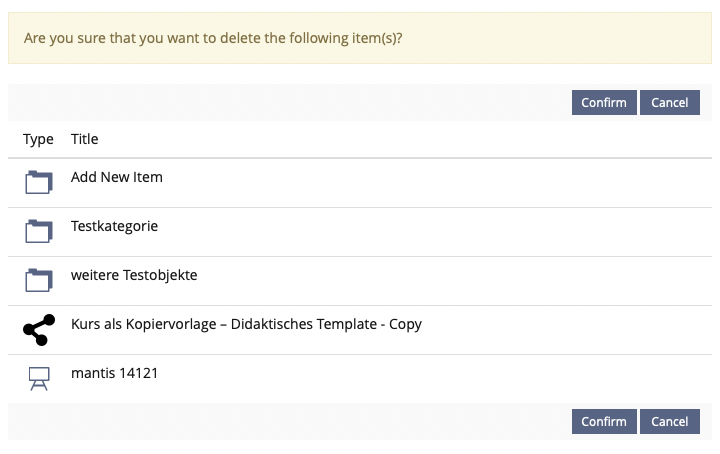
Task: Click the Testkategorie category folder icon
Action: (38, 231)
